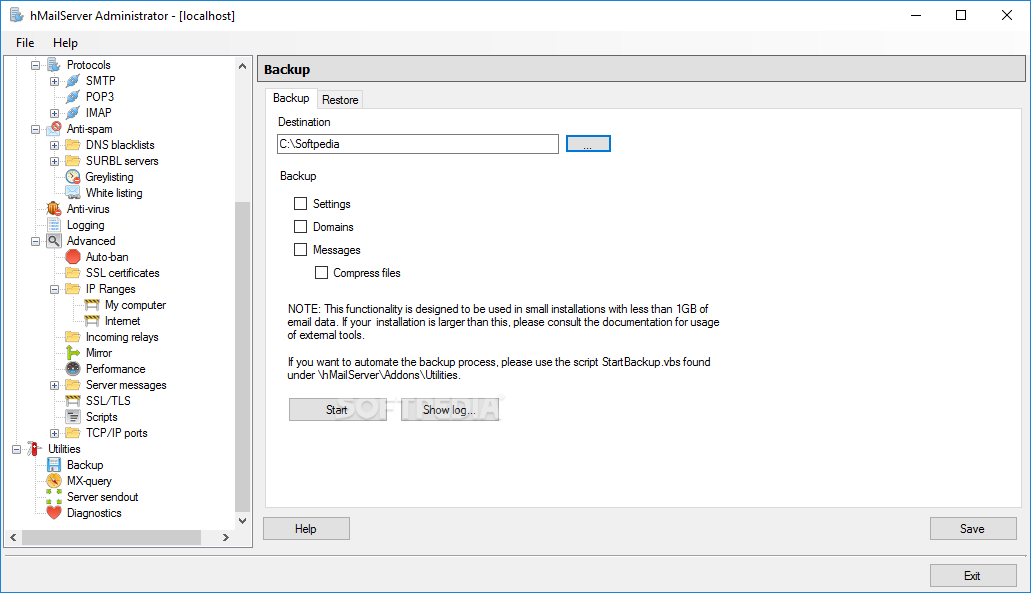Select the Backup tab
Image resolution: width=1031 pixels, height=593 pixels.
point(291,98)
